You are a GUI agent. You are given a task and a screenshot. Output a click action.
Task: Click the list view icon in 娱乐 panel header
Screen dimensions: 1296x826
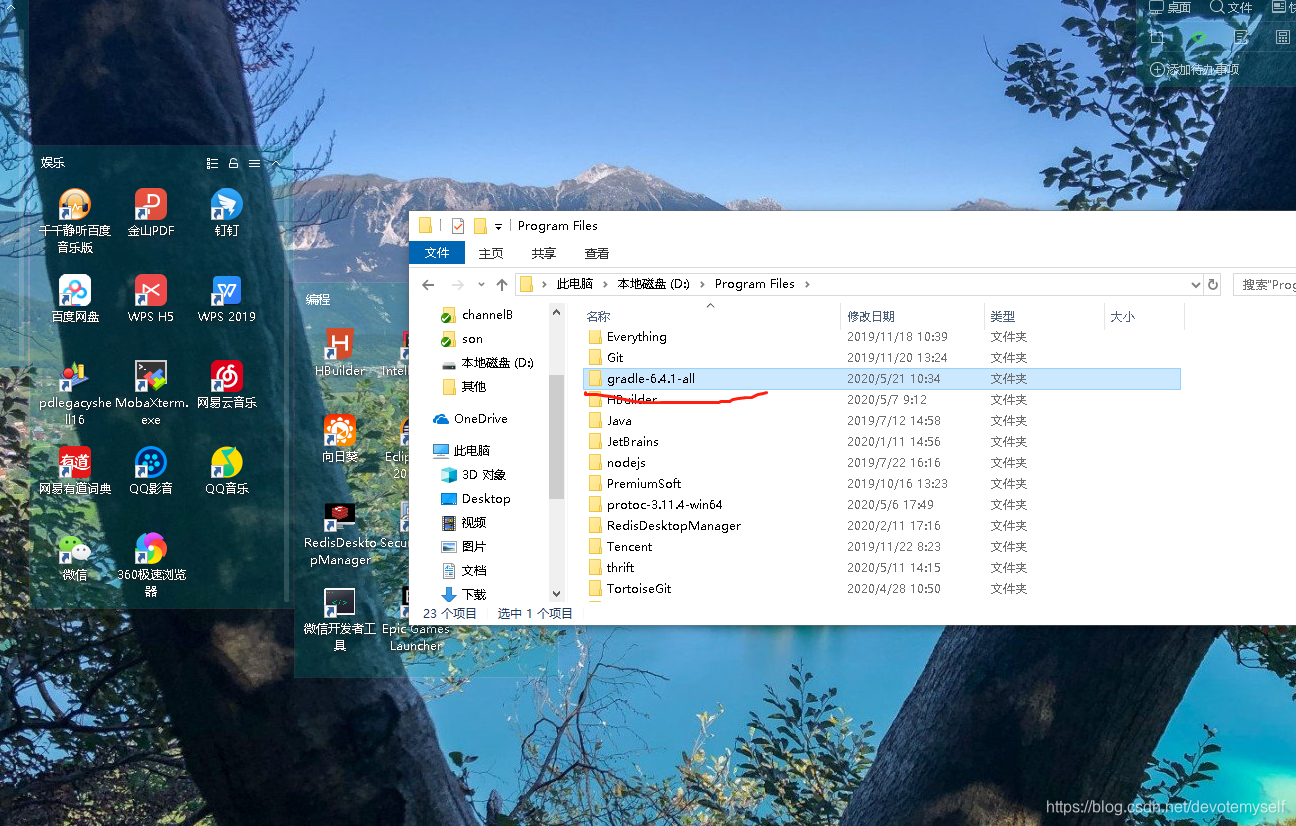coord(212,163)
